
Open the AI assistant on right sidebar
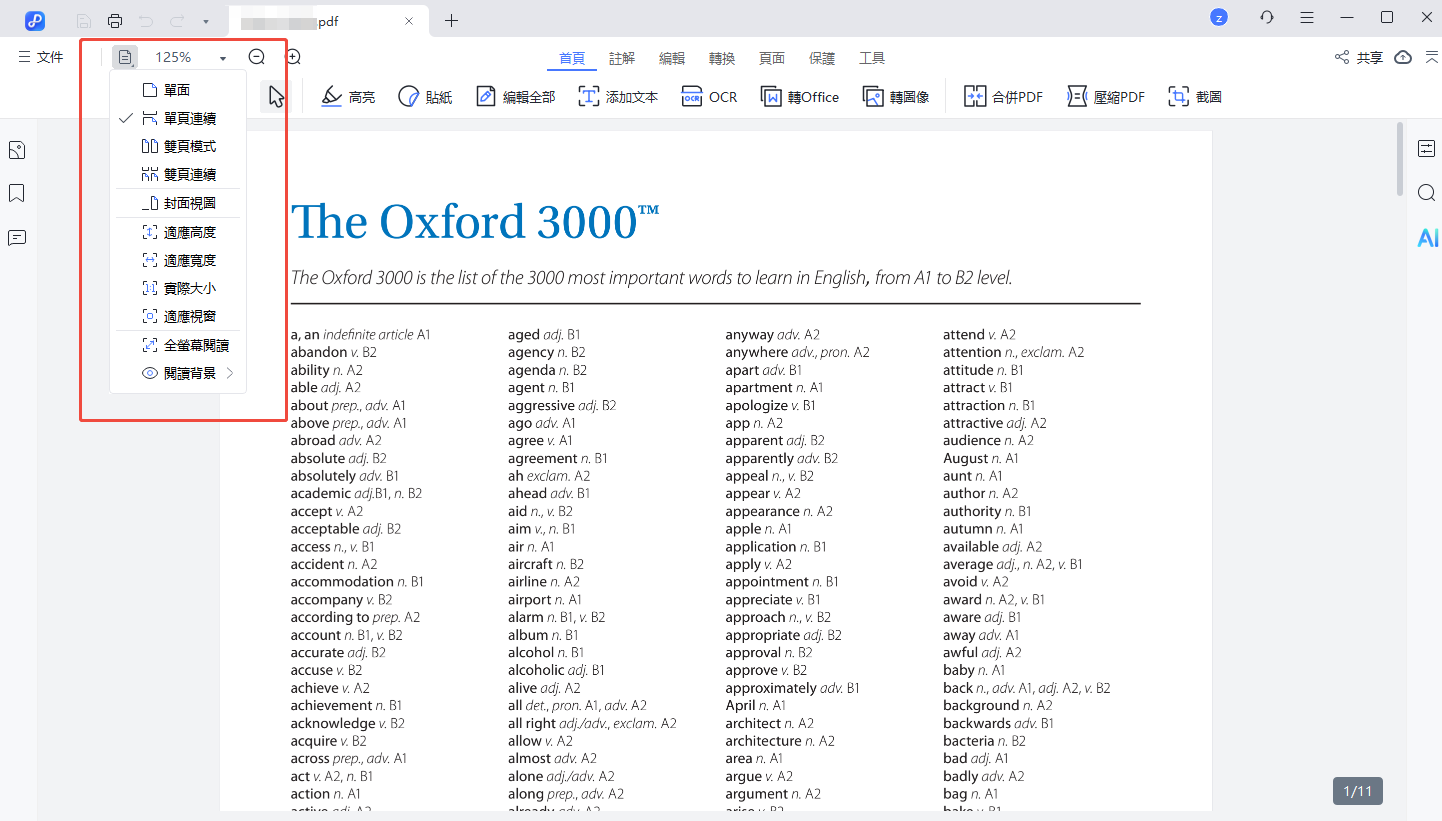tap(1427, 238)
